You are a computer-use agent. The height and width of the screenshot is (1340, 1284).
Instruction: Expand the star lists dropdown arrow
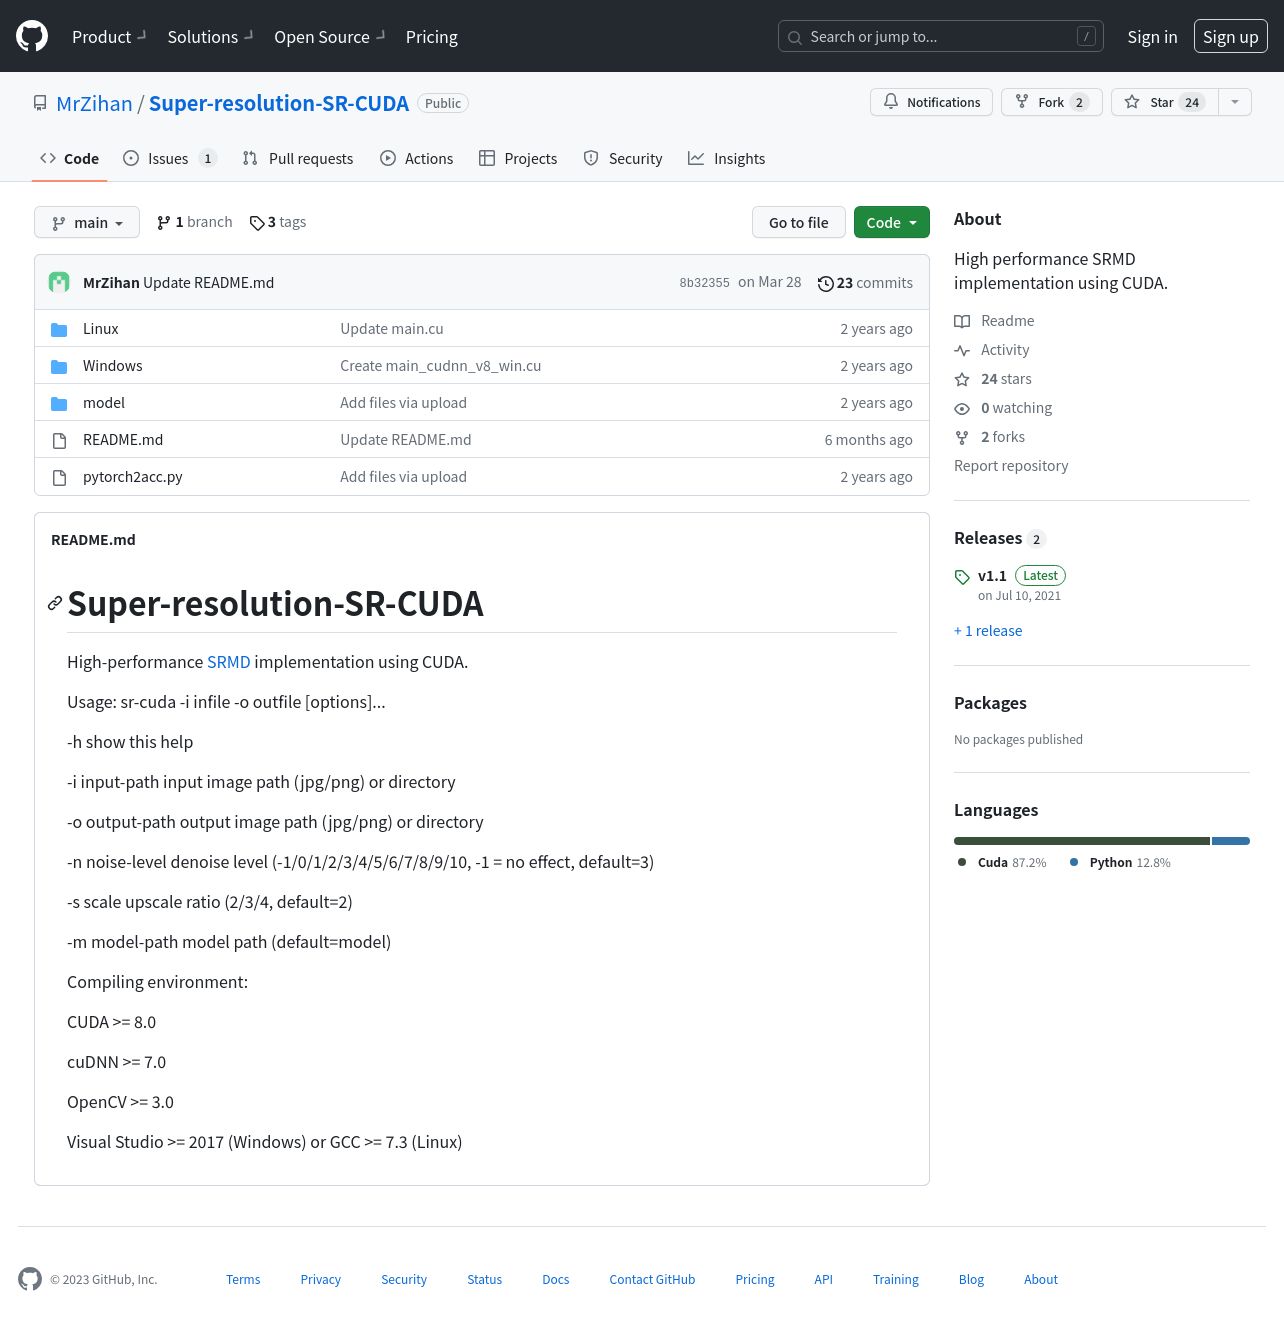(x=1235, y=102)
